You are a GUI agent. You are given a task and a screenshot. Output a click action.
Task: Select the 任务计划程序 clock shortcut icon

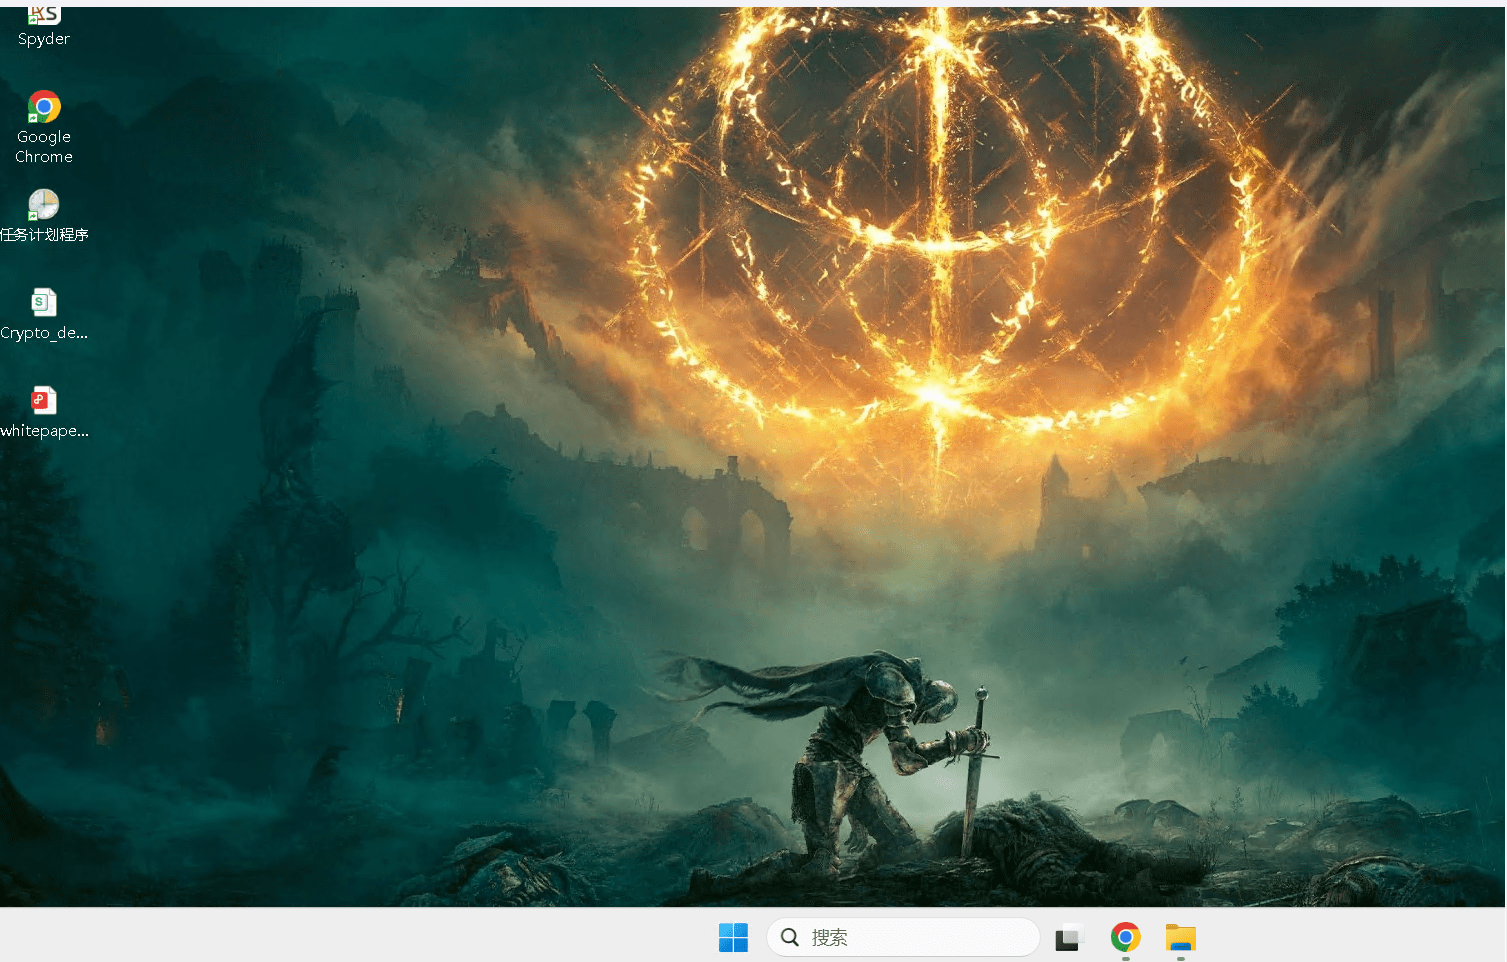click(44, 205)
